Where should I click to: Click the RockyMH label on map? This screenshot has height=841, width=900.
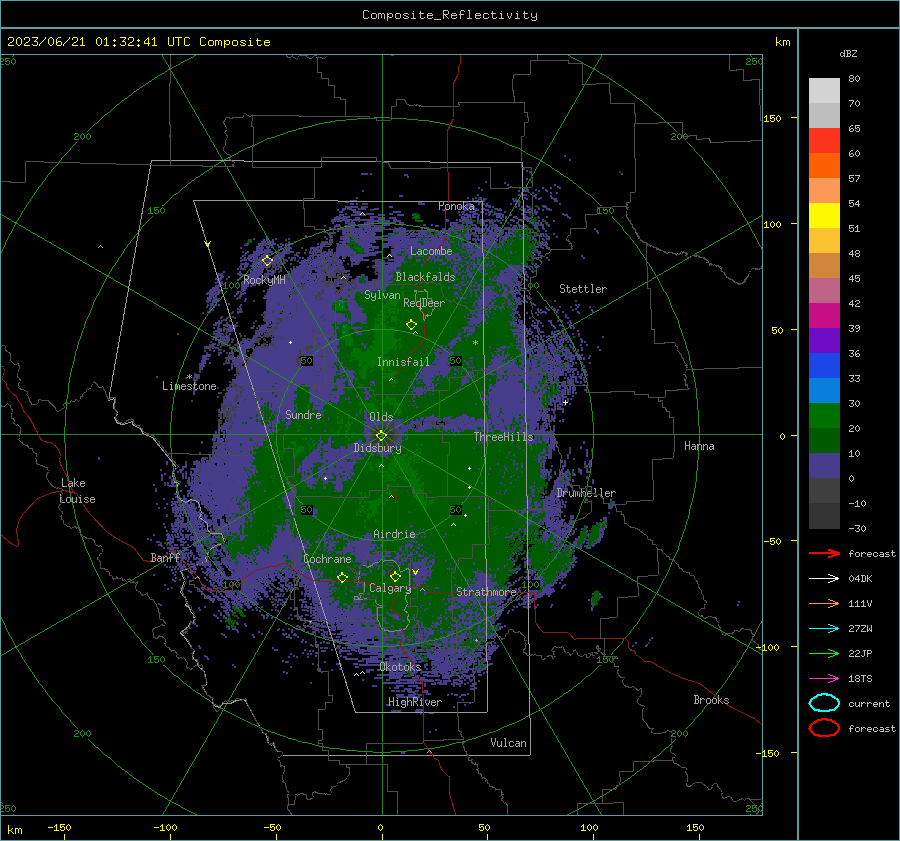tap(264, 280)
